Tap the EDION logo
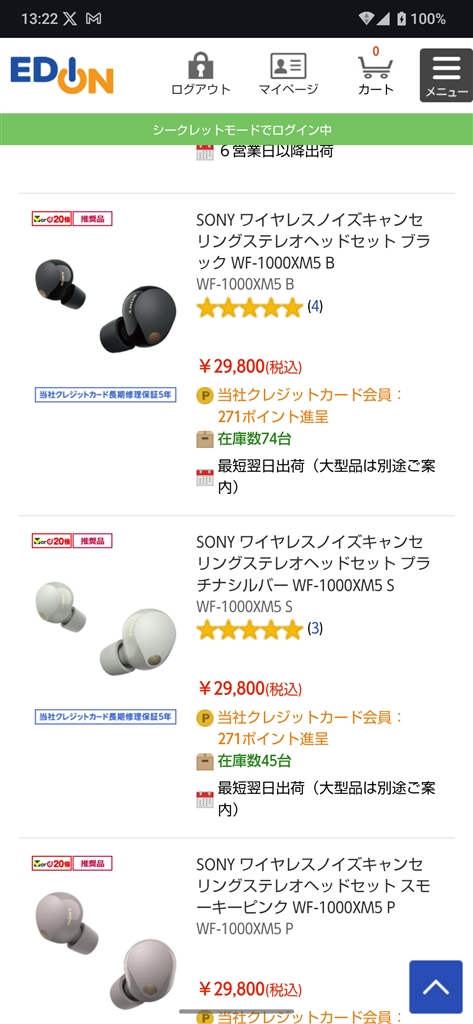The width and height of the screenshot is (473, 1024). (x=62, y=75)
